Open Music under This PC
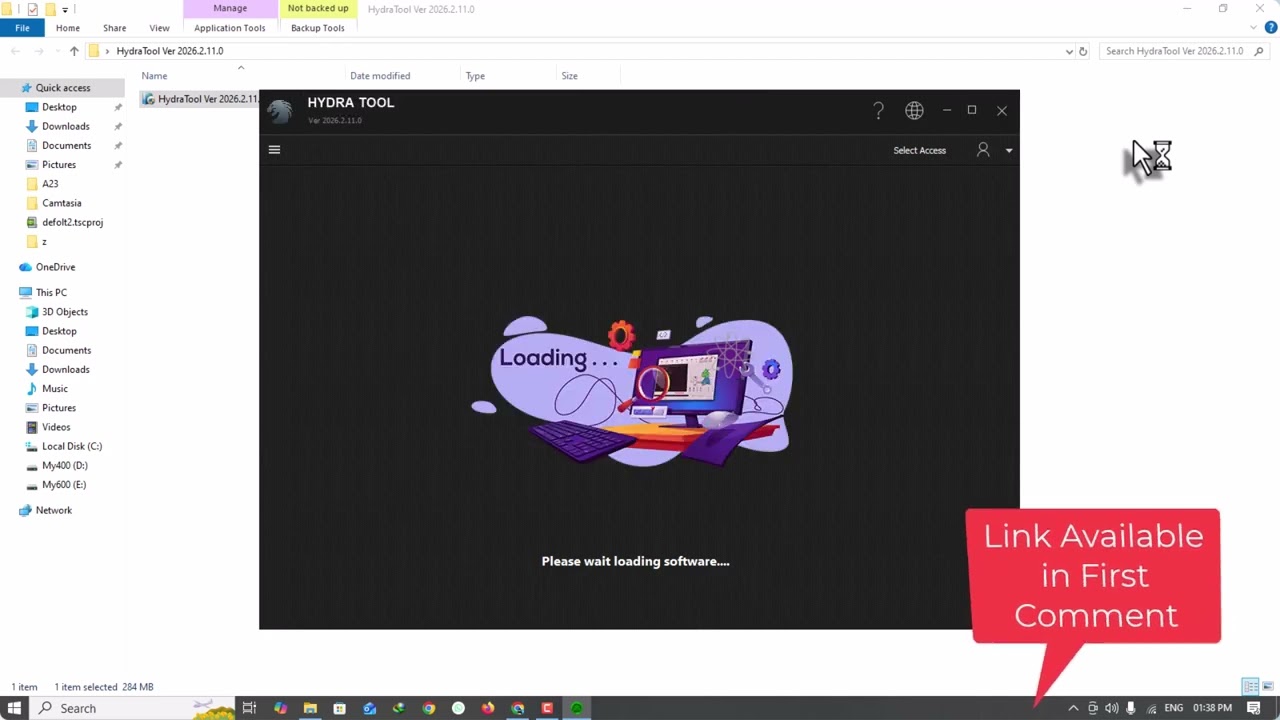Image resolution: width=1280 pixels, height=720 pixels. point(55,389)
